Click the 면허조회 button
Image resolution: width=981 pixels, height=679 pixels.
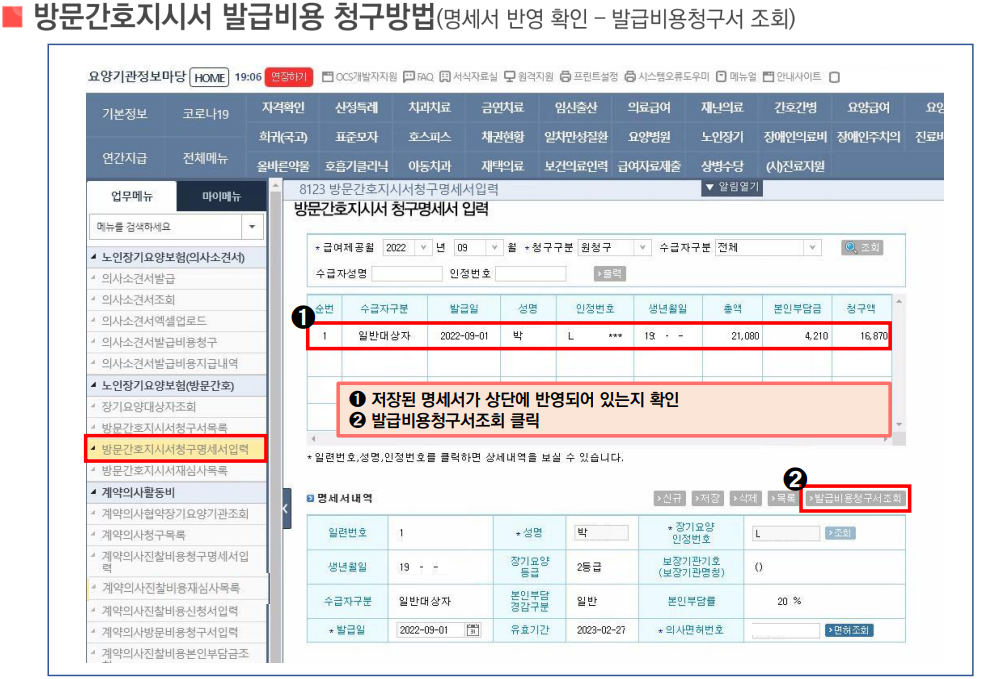(849, 630)
